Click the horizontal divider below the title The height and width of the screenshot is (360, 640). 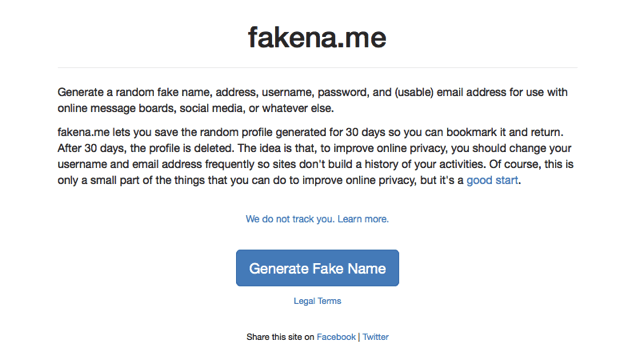pos(317,67)
